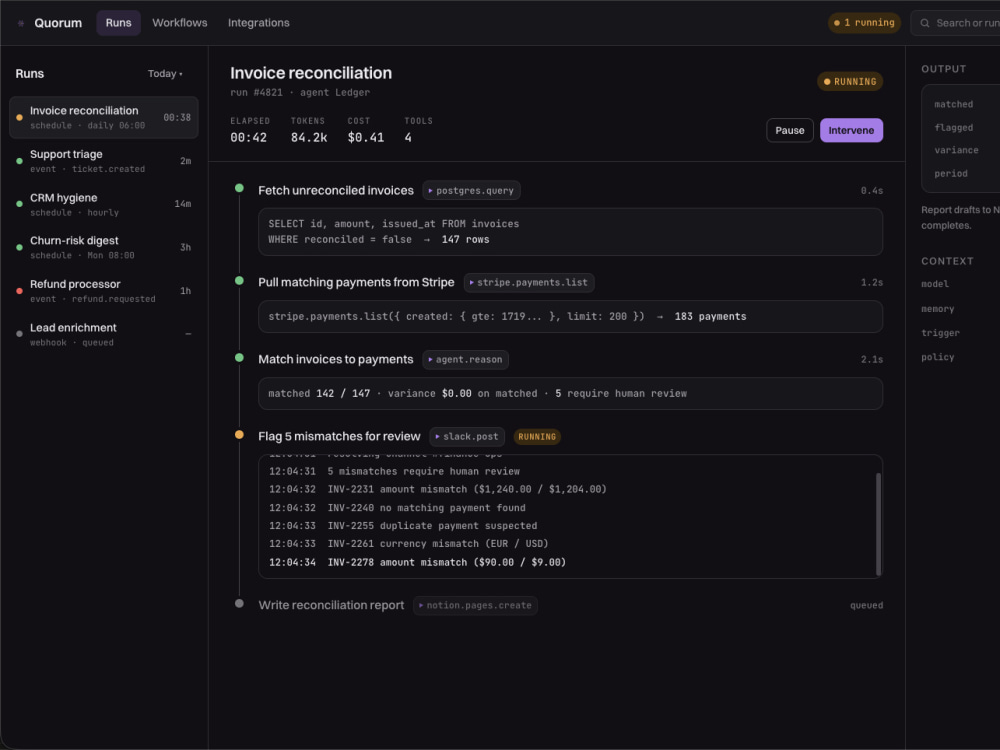Viewport: 1000px width, 750px height.
Task: Click the variance row in OUTPUT
Action: pyautogui.click(x=967, y=151)
